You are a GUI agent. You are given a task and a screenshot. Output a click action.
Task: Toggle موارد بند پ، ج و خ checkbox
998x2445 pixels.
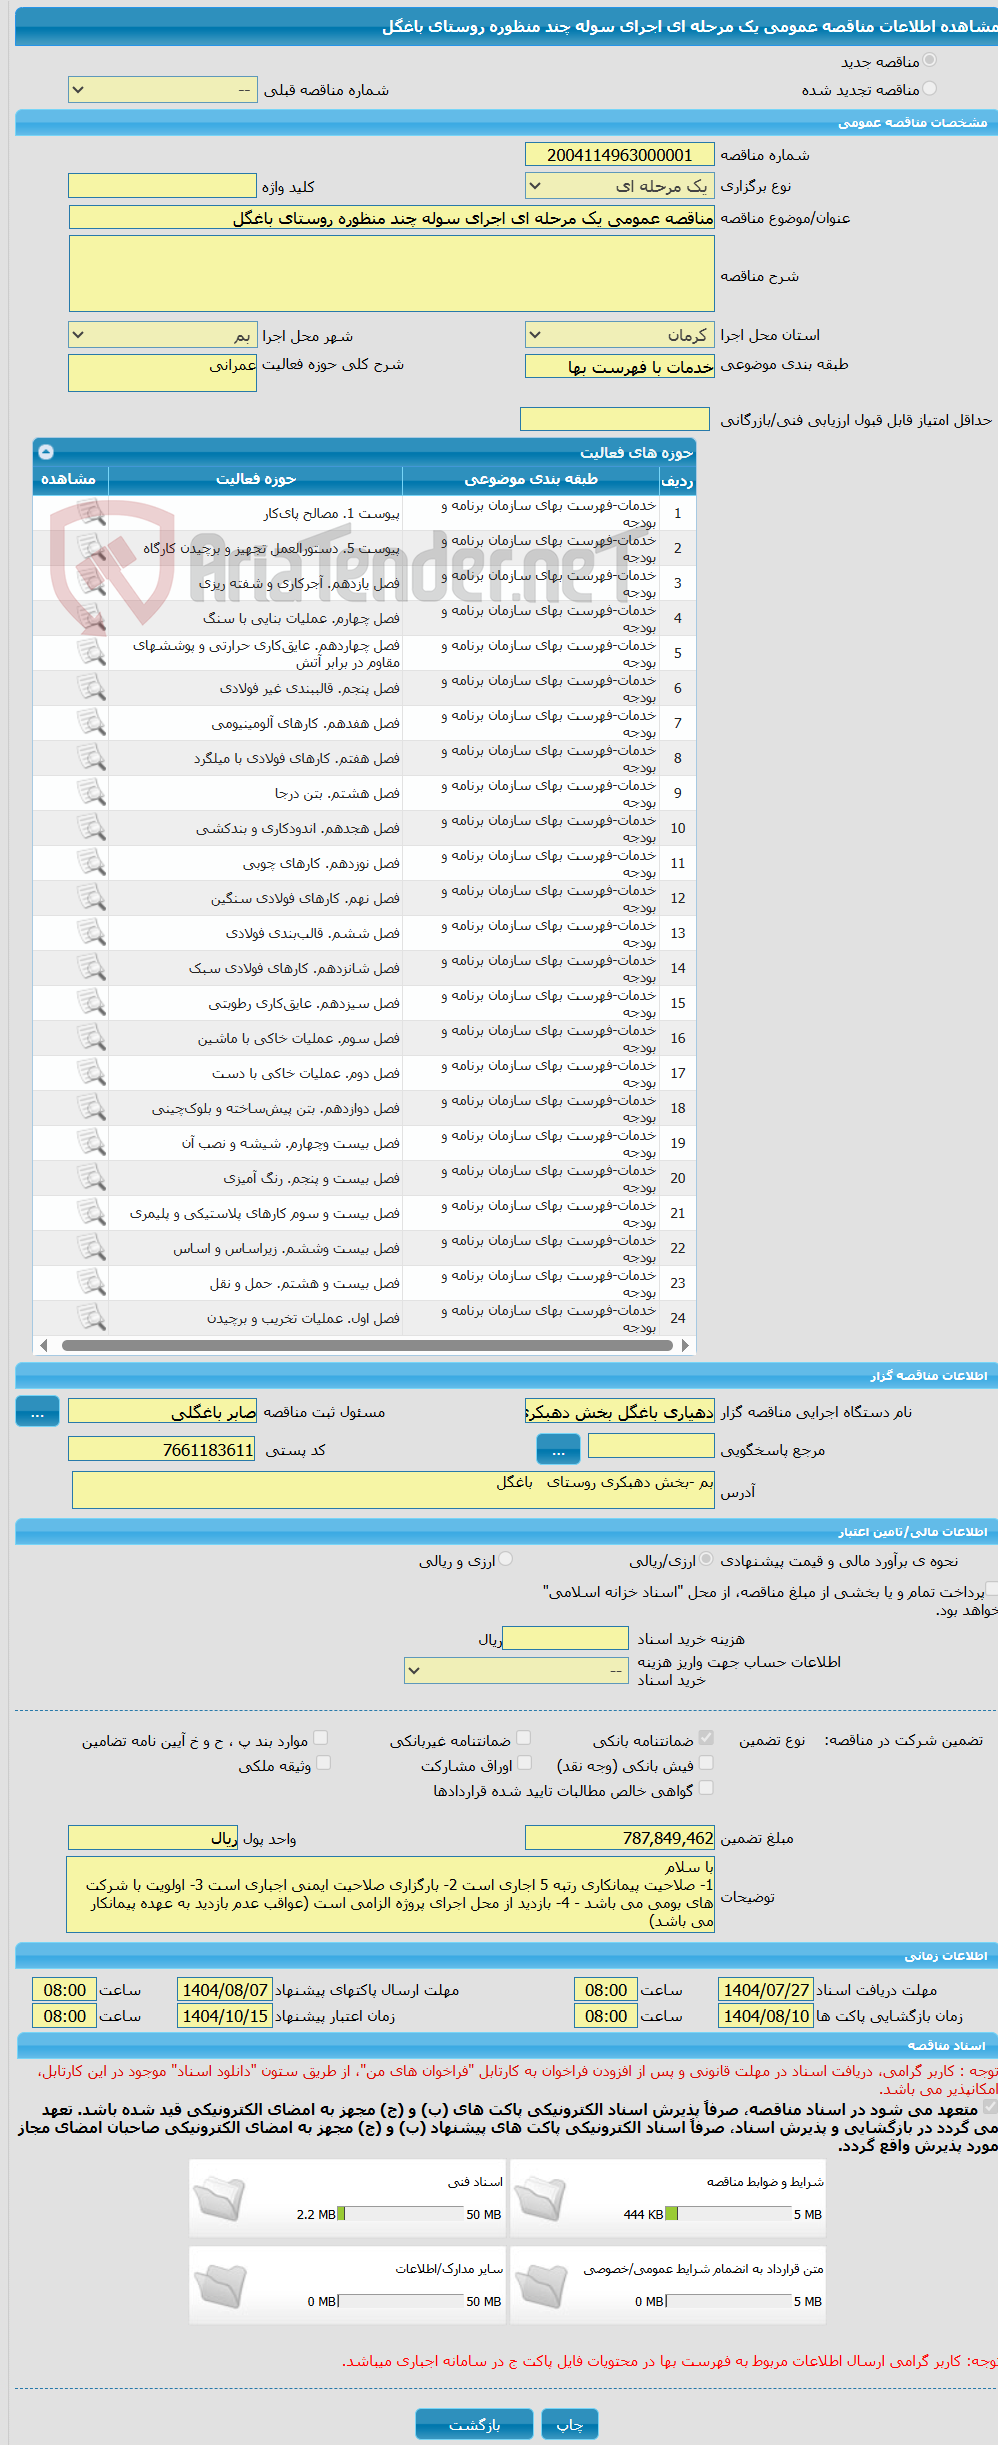pyautogui.click(x=321, y=1738)
